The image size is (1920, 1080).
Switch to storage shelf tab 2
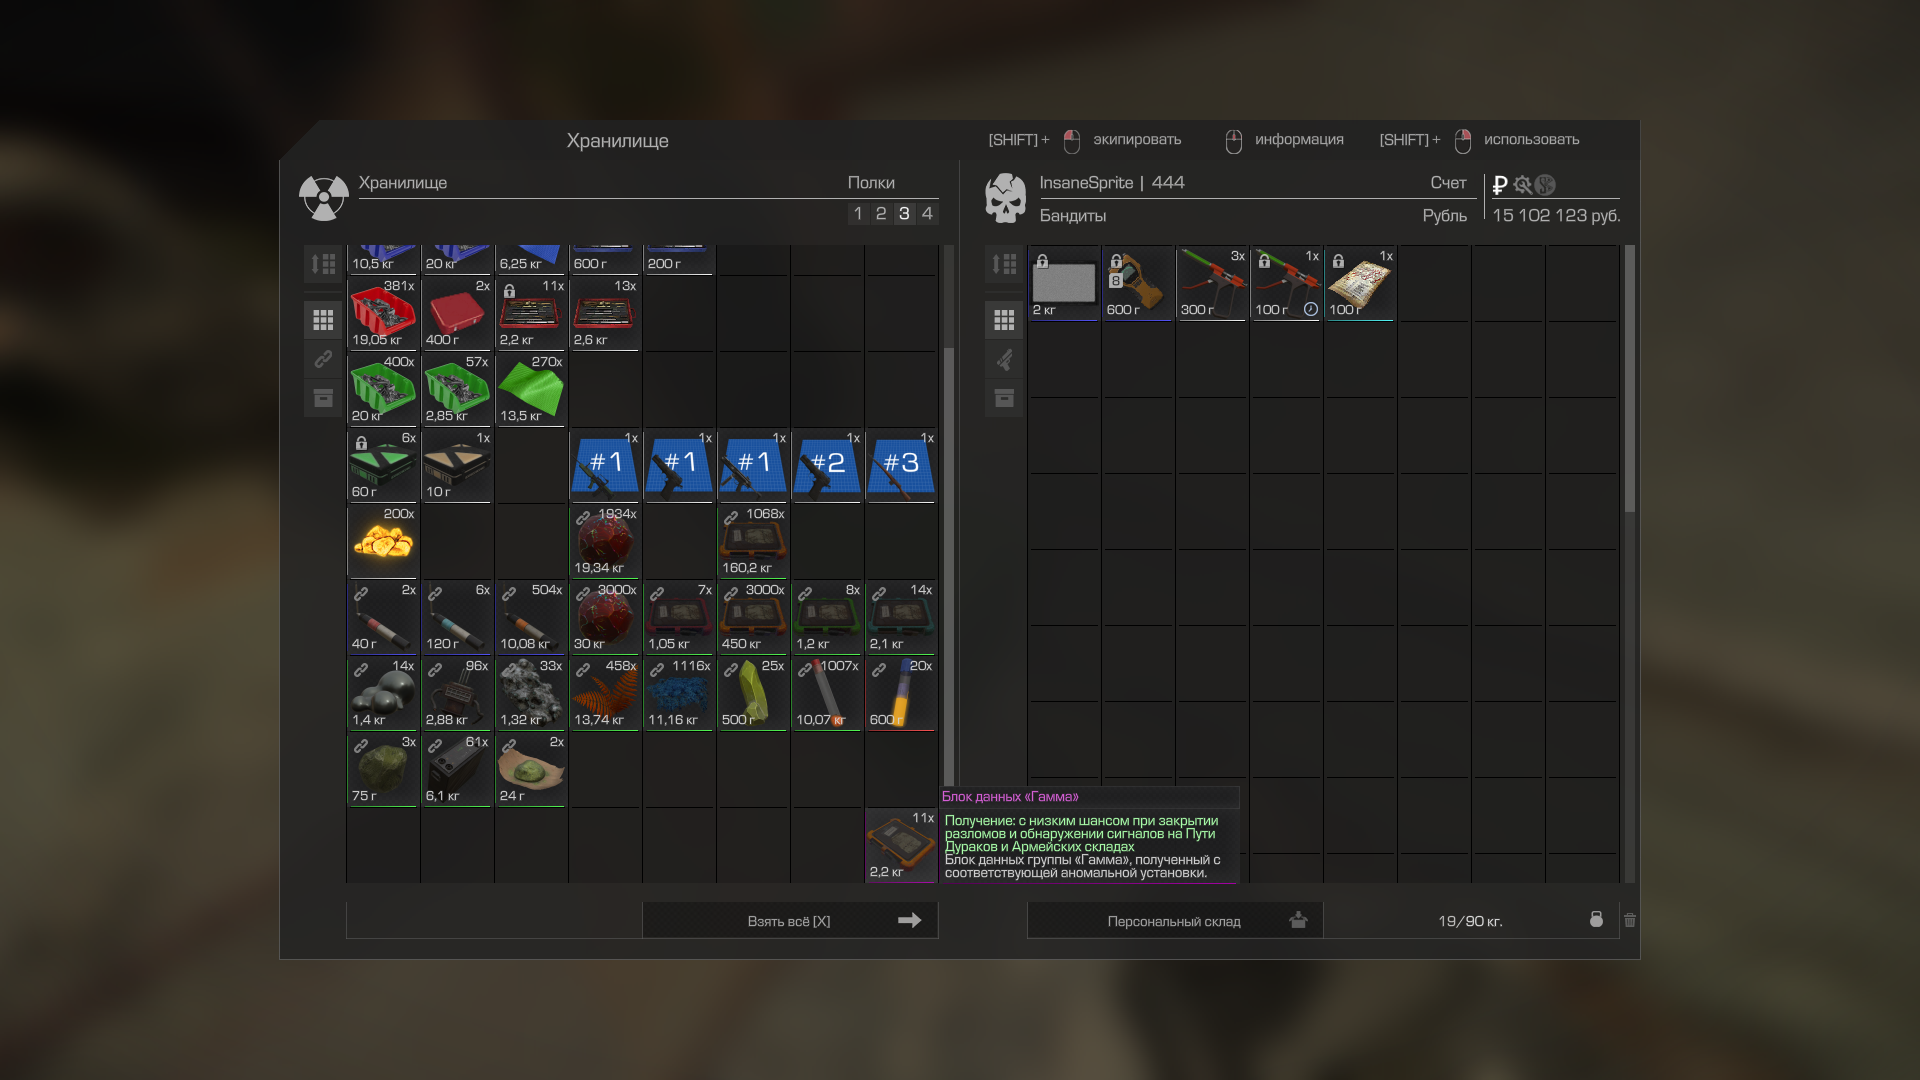pyautogui.click(x=881, y=213)
